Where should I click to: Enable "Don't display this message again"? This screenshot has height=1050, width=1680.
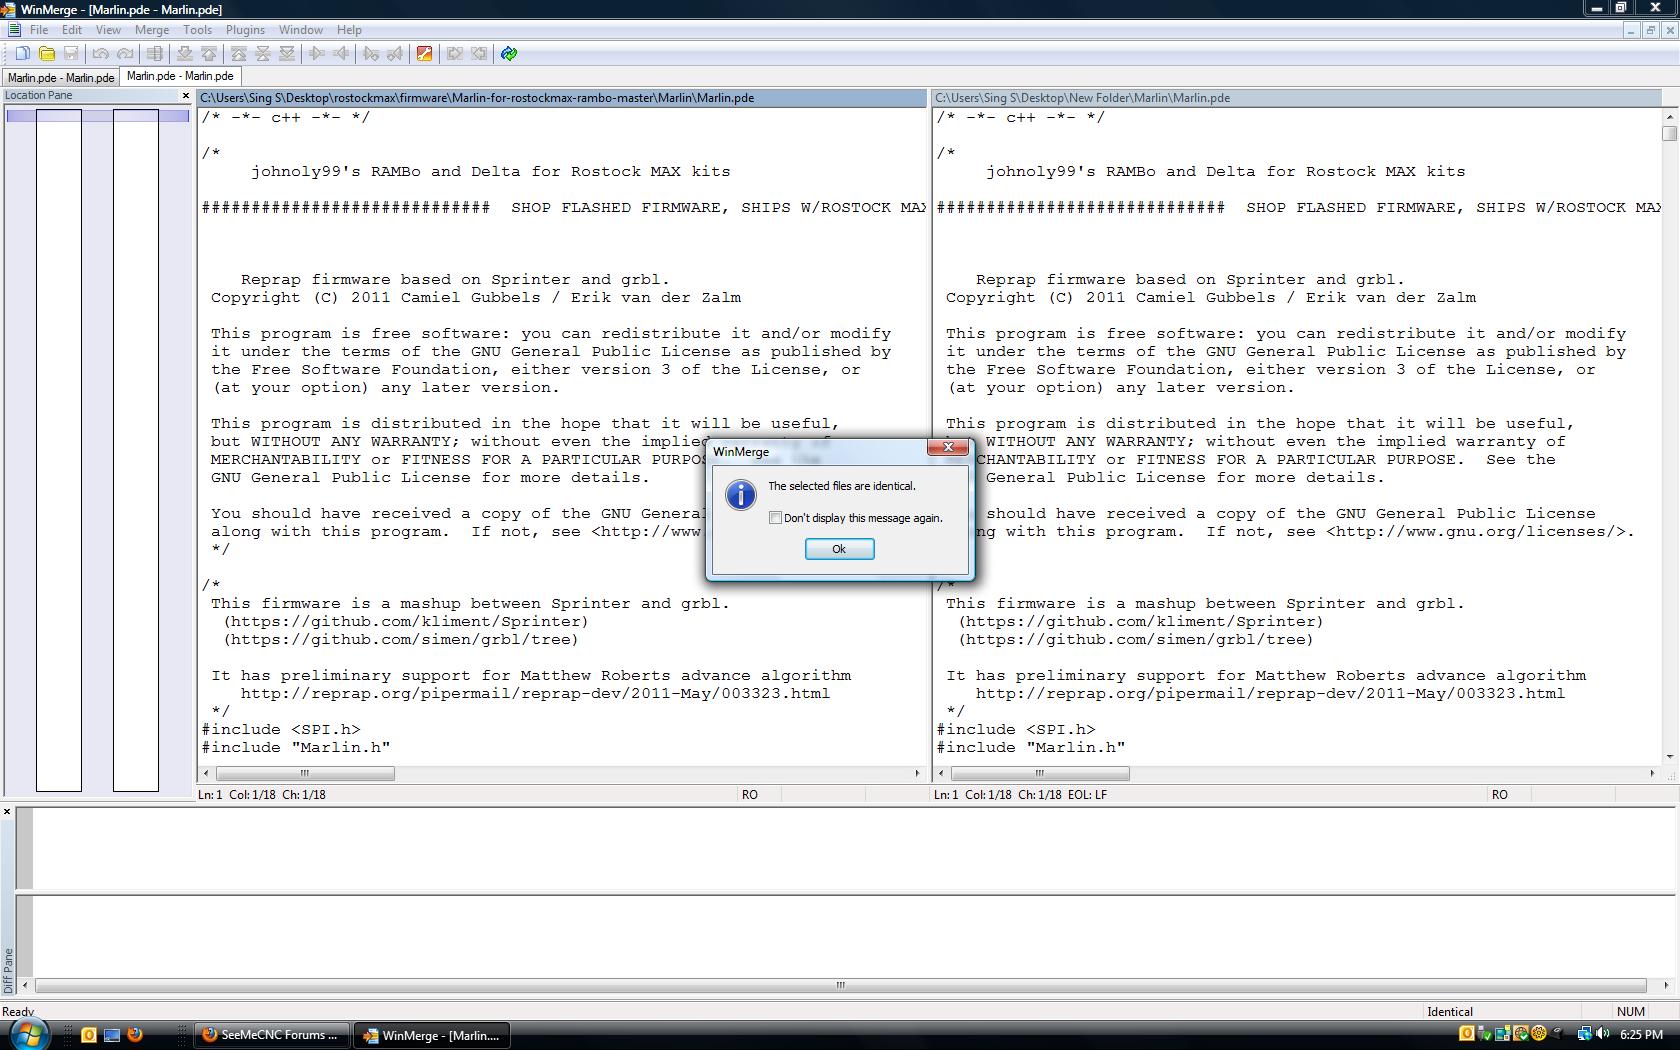click(x=775, y=518)
